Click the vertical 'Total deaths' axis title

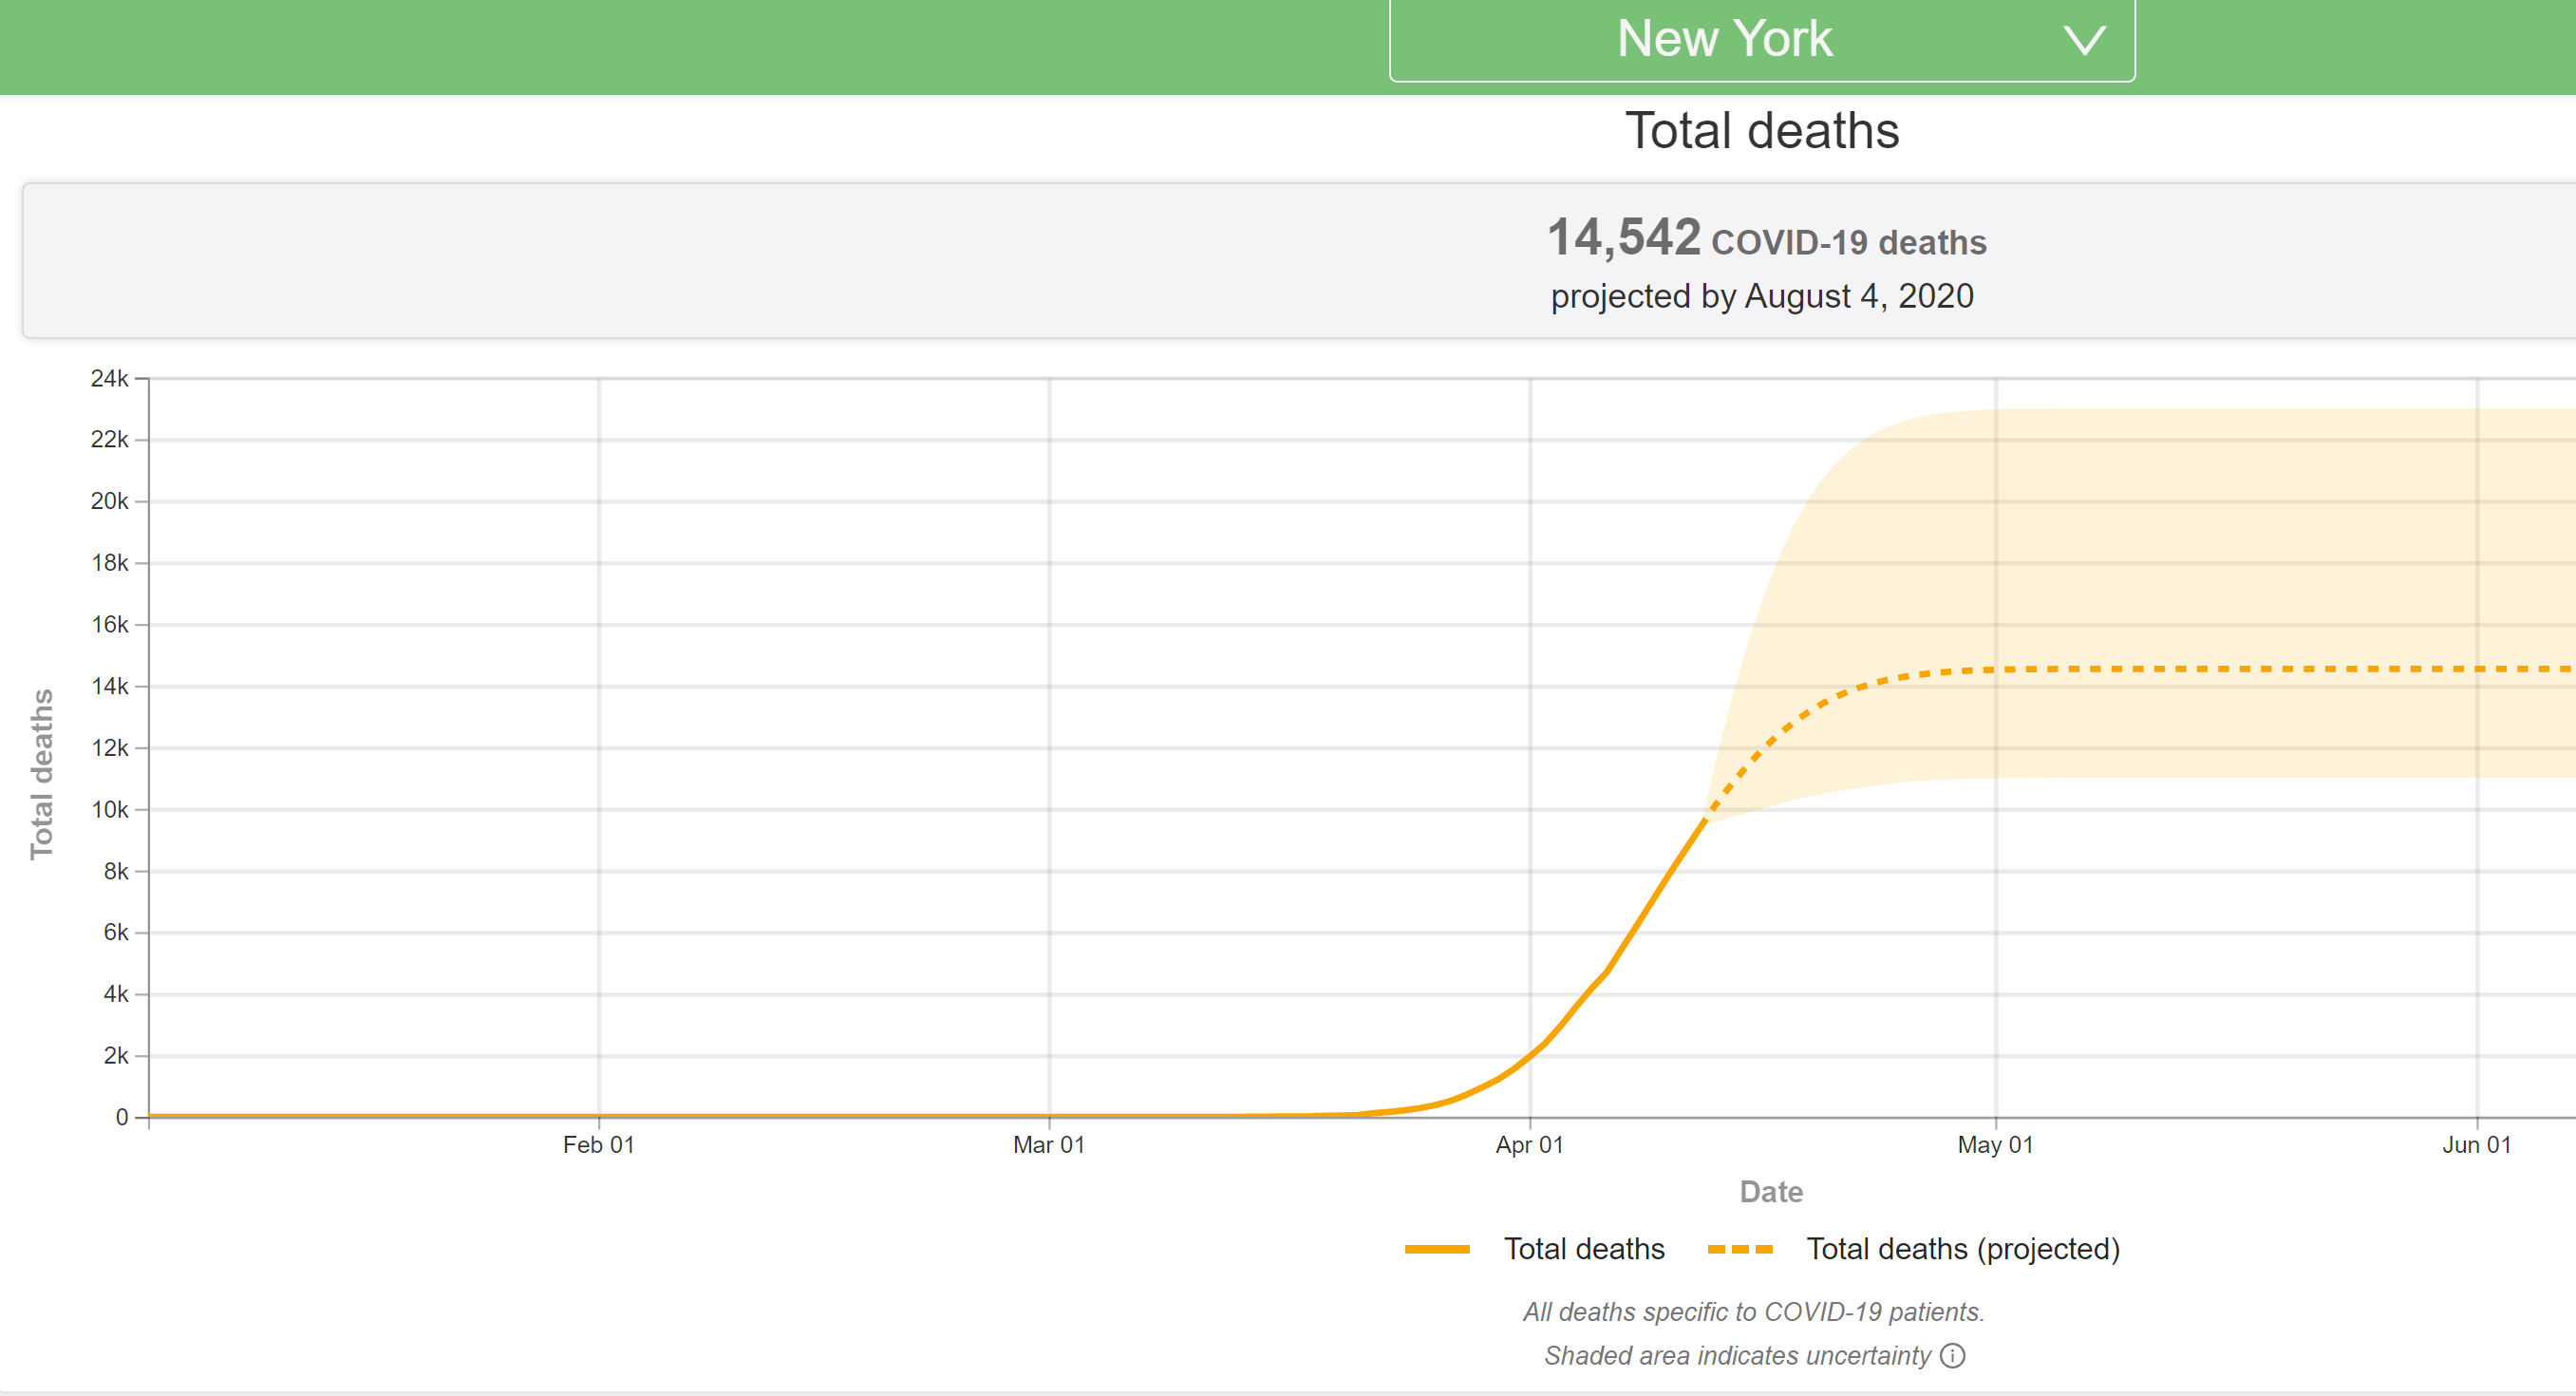[x=41, y=774]
